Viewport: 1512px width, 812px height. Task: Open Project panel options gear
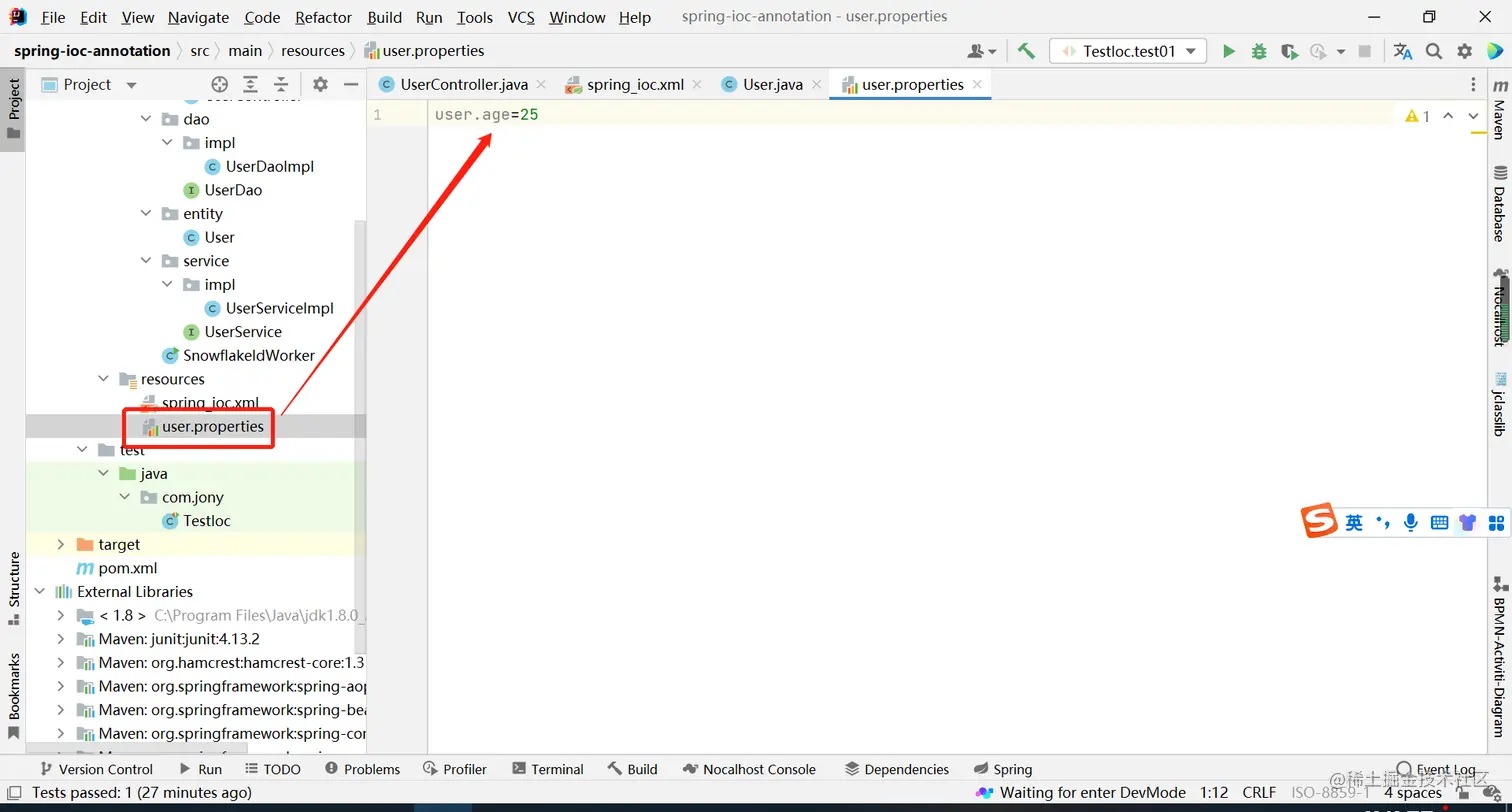[320, 85]
